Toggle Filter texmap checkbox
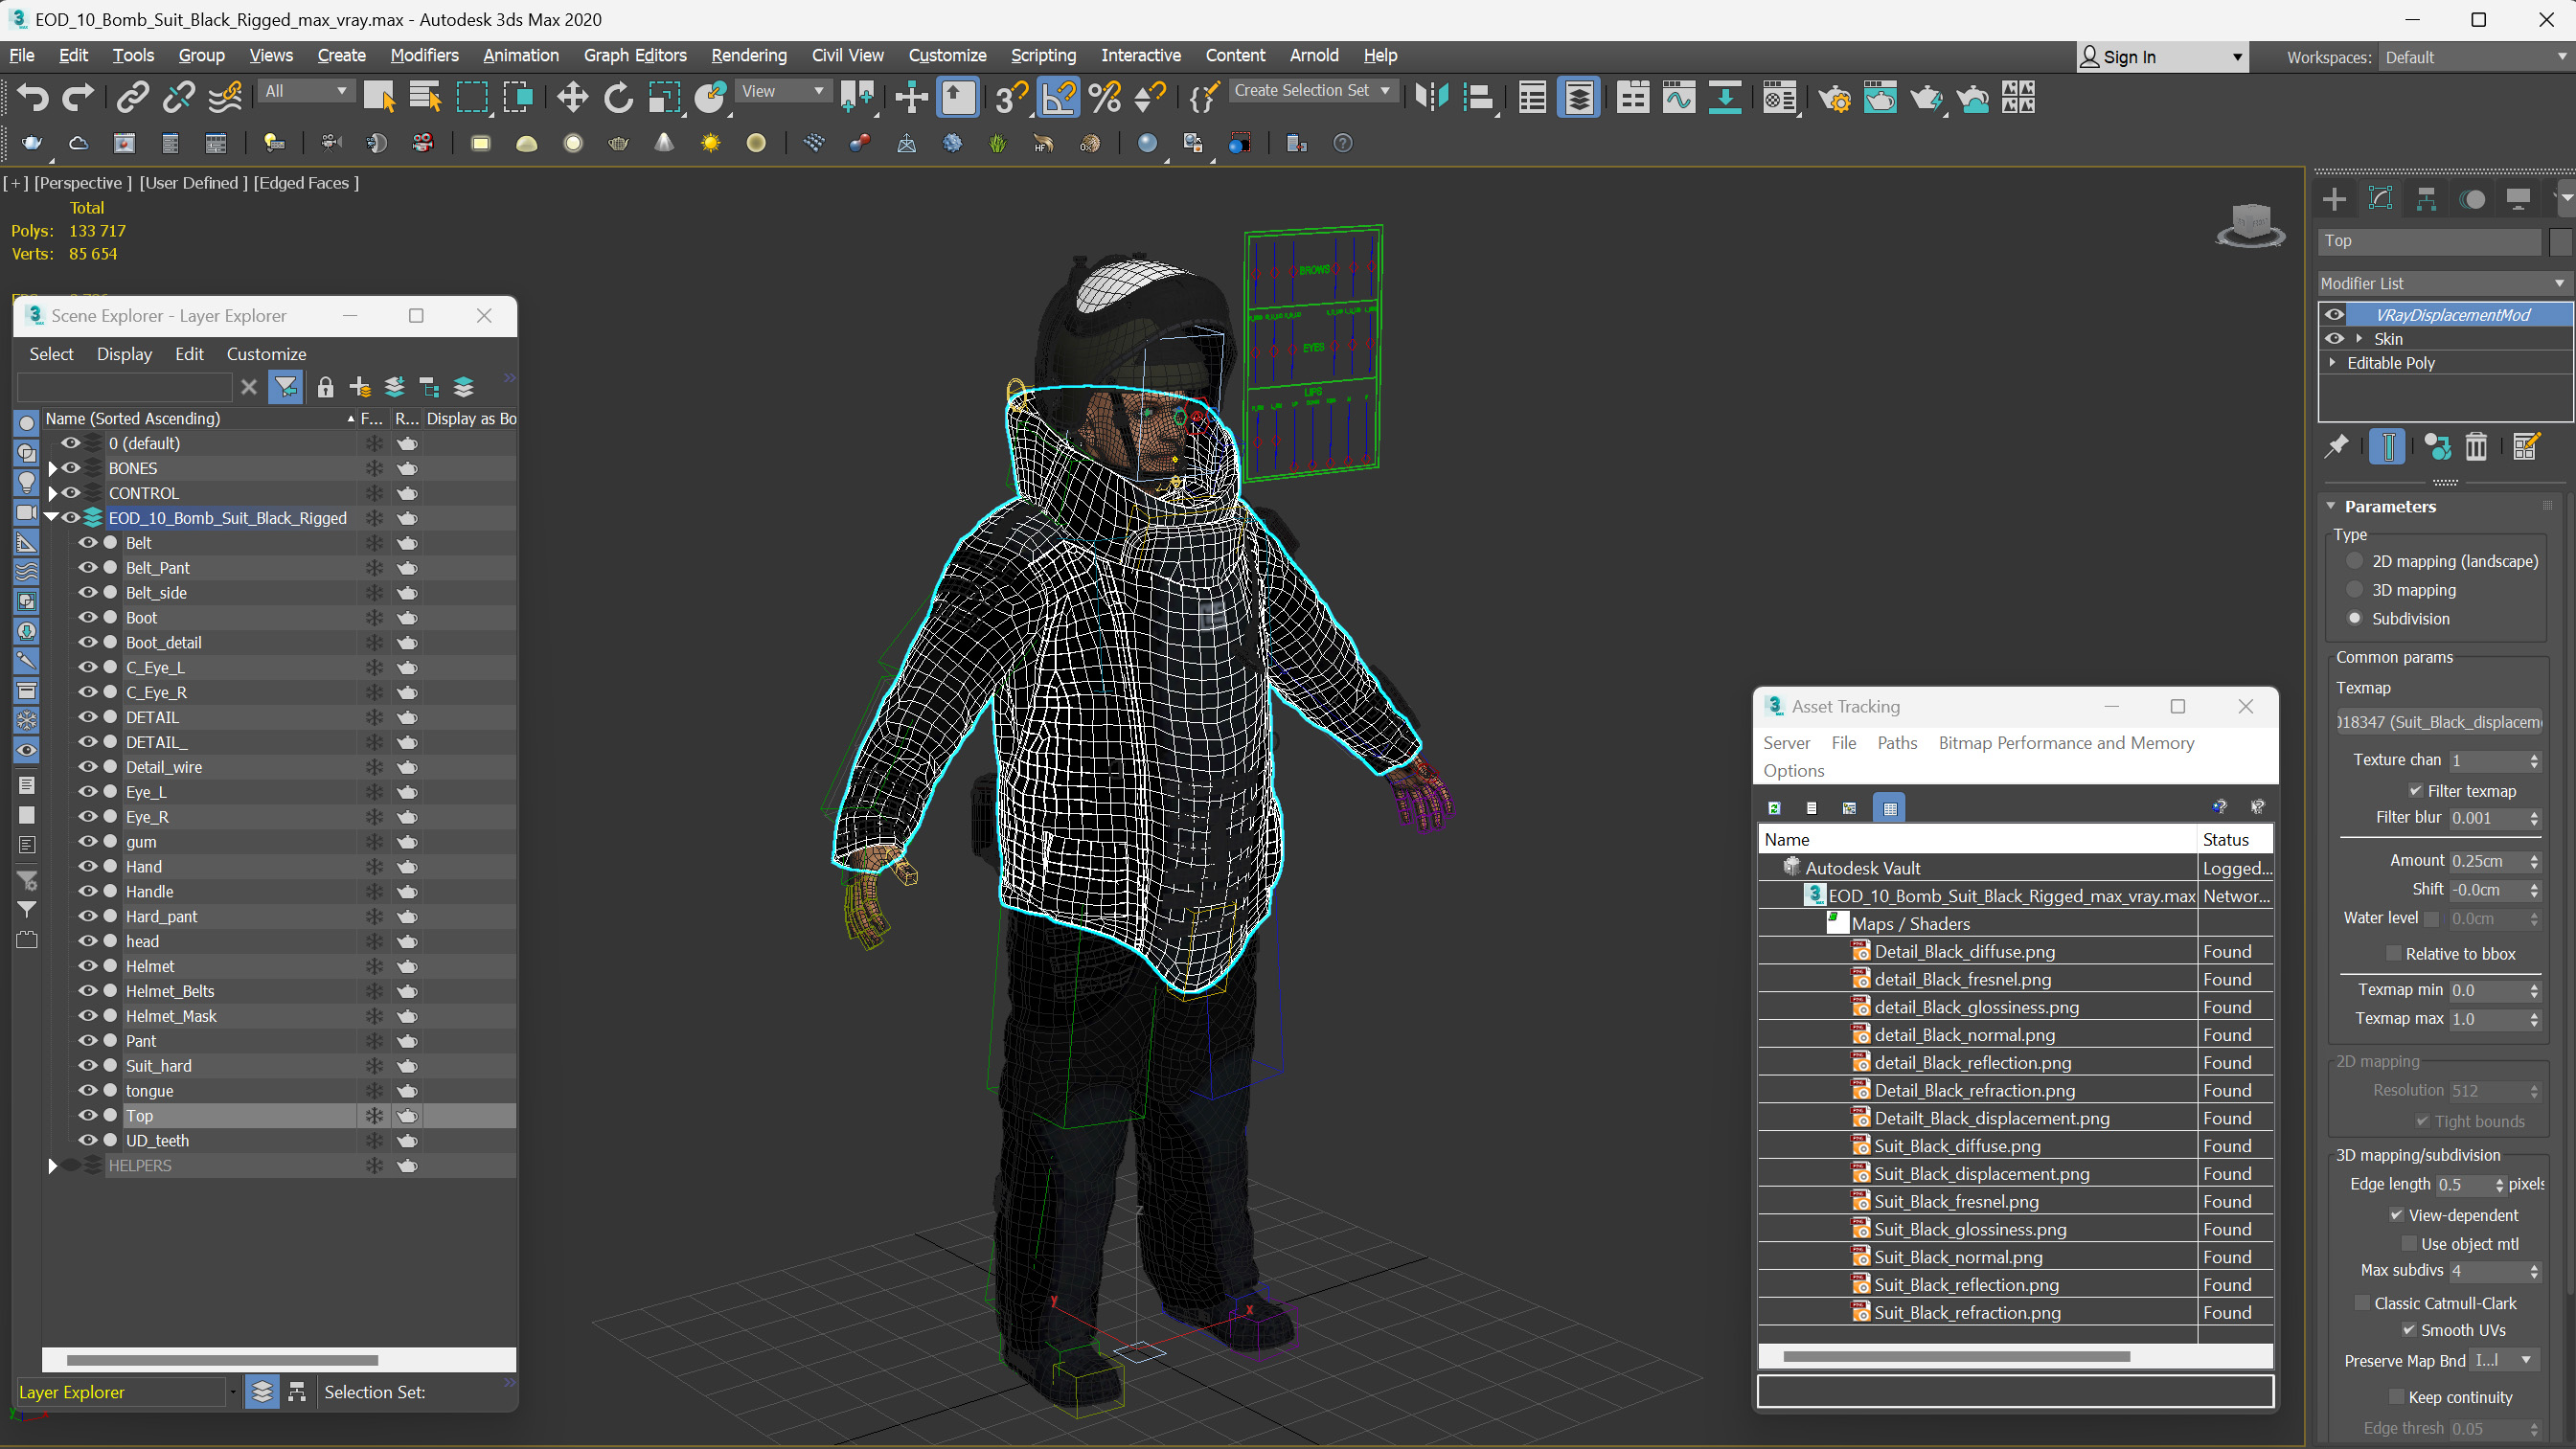The height and width of the screenshot is (1449, 2576). point(2415,791)
